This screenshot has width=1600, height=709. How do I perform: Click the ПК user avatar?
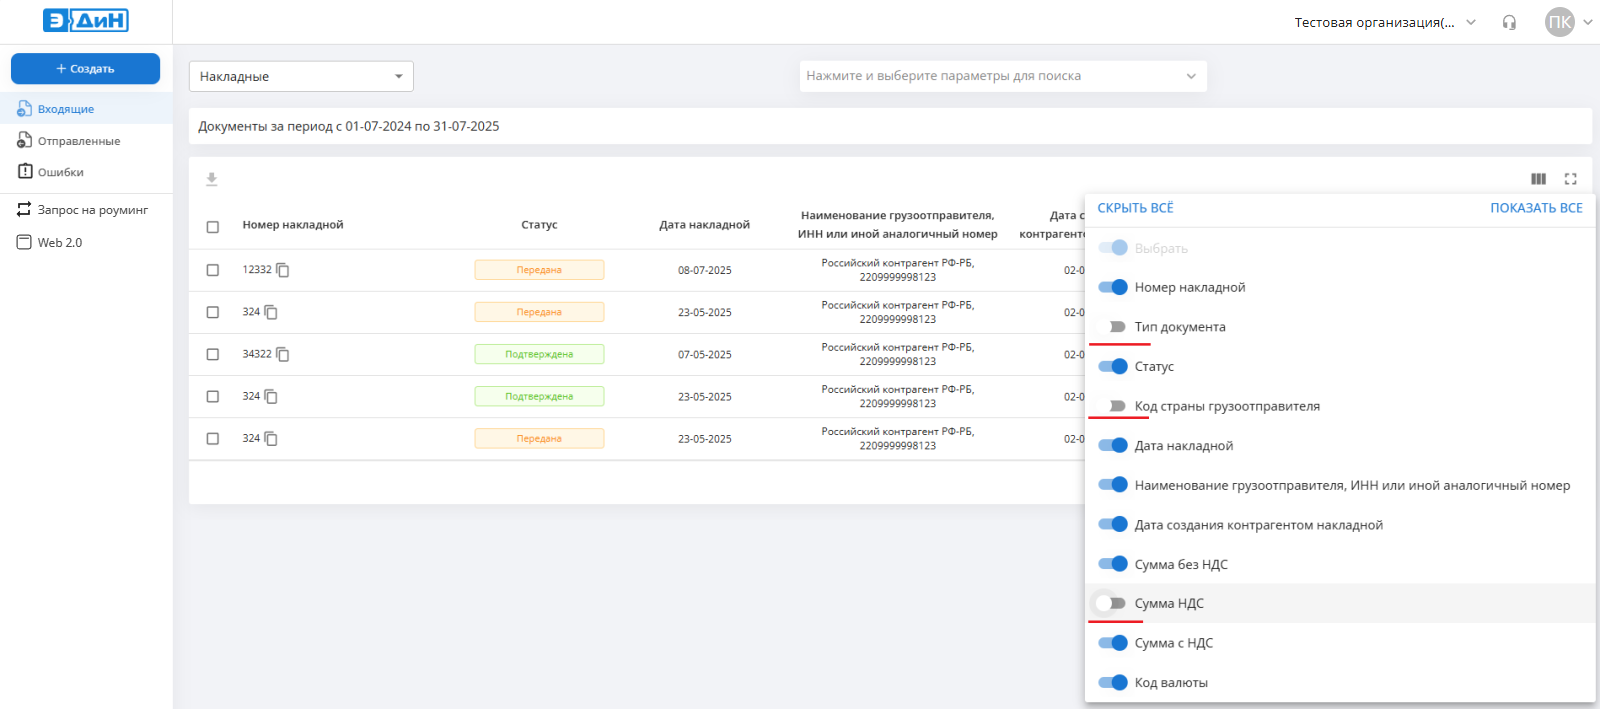(1559, 22)
